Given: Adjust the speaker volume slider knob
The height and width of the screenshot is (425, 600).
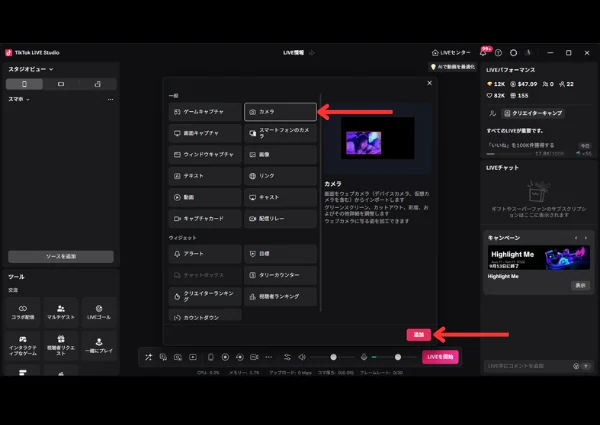Looking at the screenshot, I should [x=333, y=357].
